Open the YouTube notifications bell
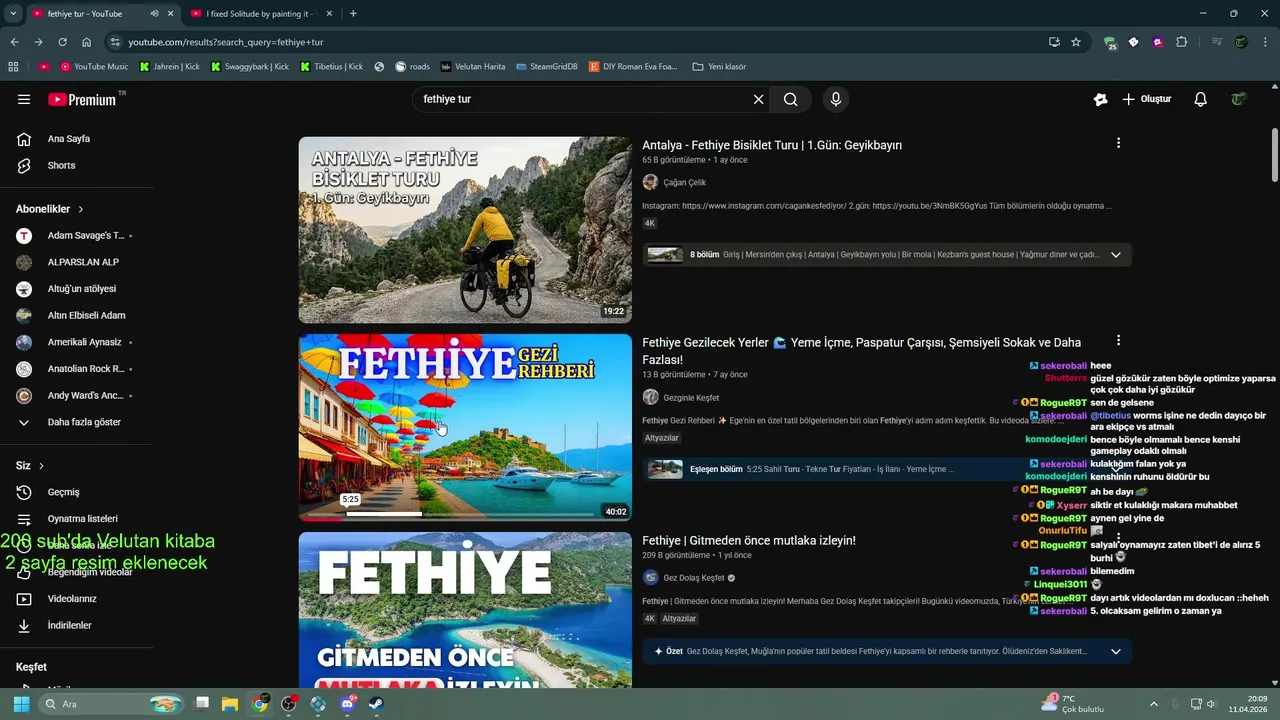Image resolution: width=1280 pixels, height=720 pixels. 1200,99
